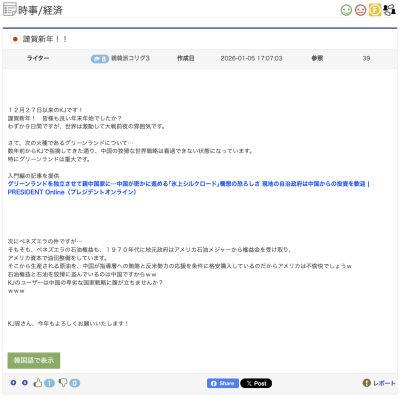Click second blue circle icon in footer
This screenshot has width=400, height=397.
[x=25, y=383]
